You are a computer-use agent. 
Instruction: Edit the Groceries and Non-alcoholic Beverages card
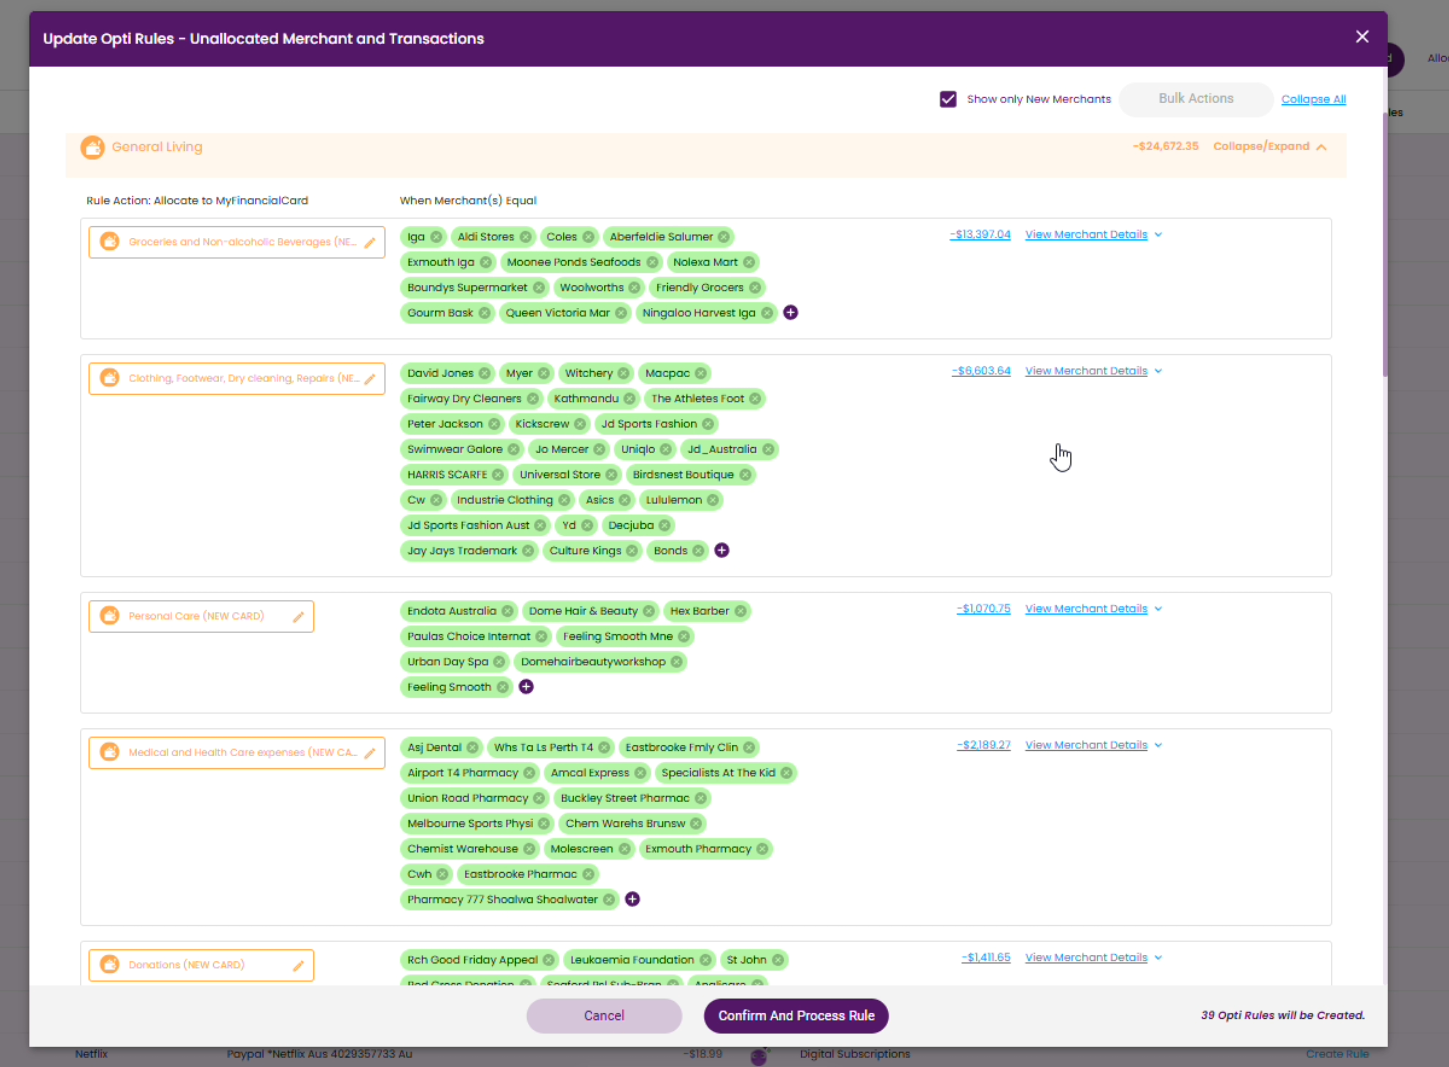coord(369,242)
